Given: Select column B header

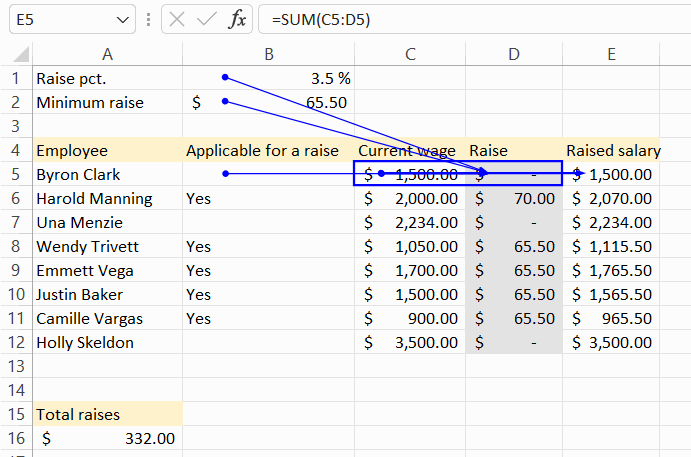Looking at the screenshot, I should (268, 54).
